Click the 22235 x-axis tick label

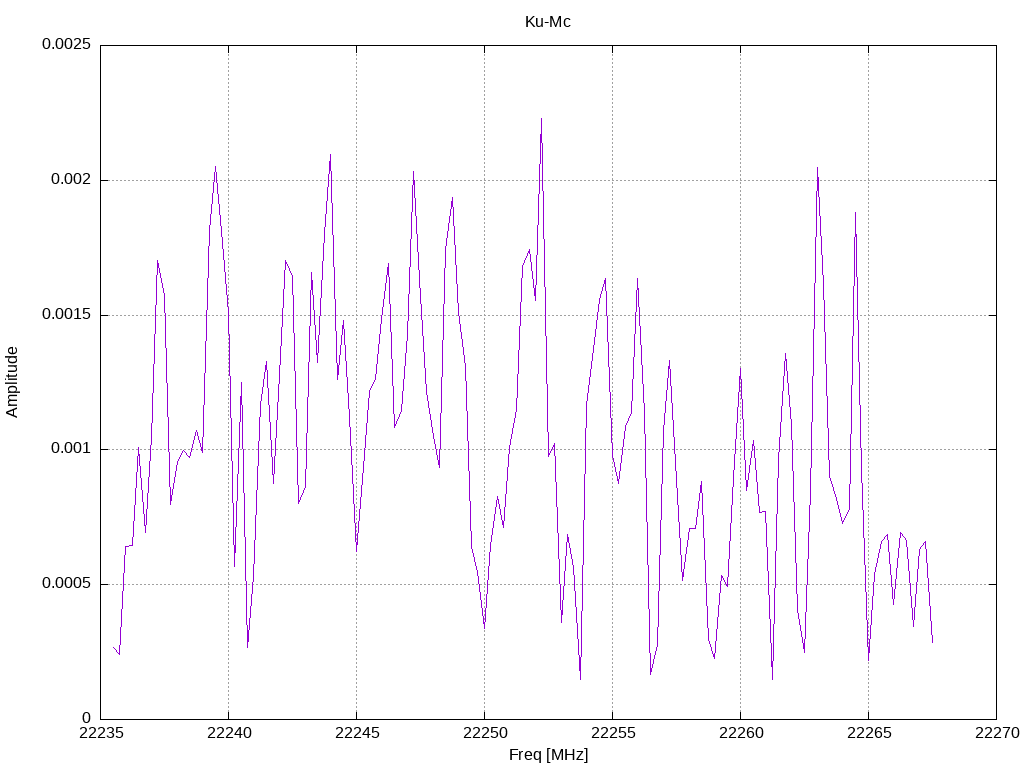click(x=101, y=733)
